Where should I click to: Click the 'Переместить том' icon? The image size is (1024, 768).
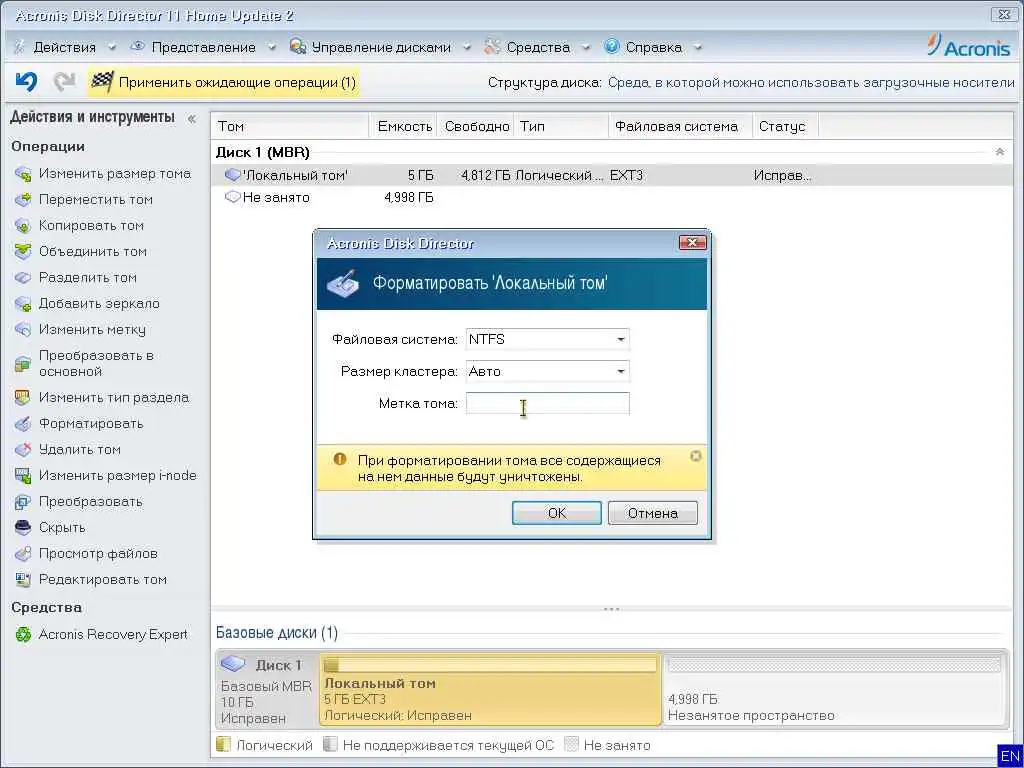(x=23, y=200)
